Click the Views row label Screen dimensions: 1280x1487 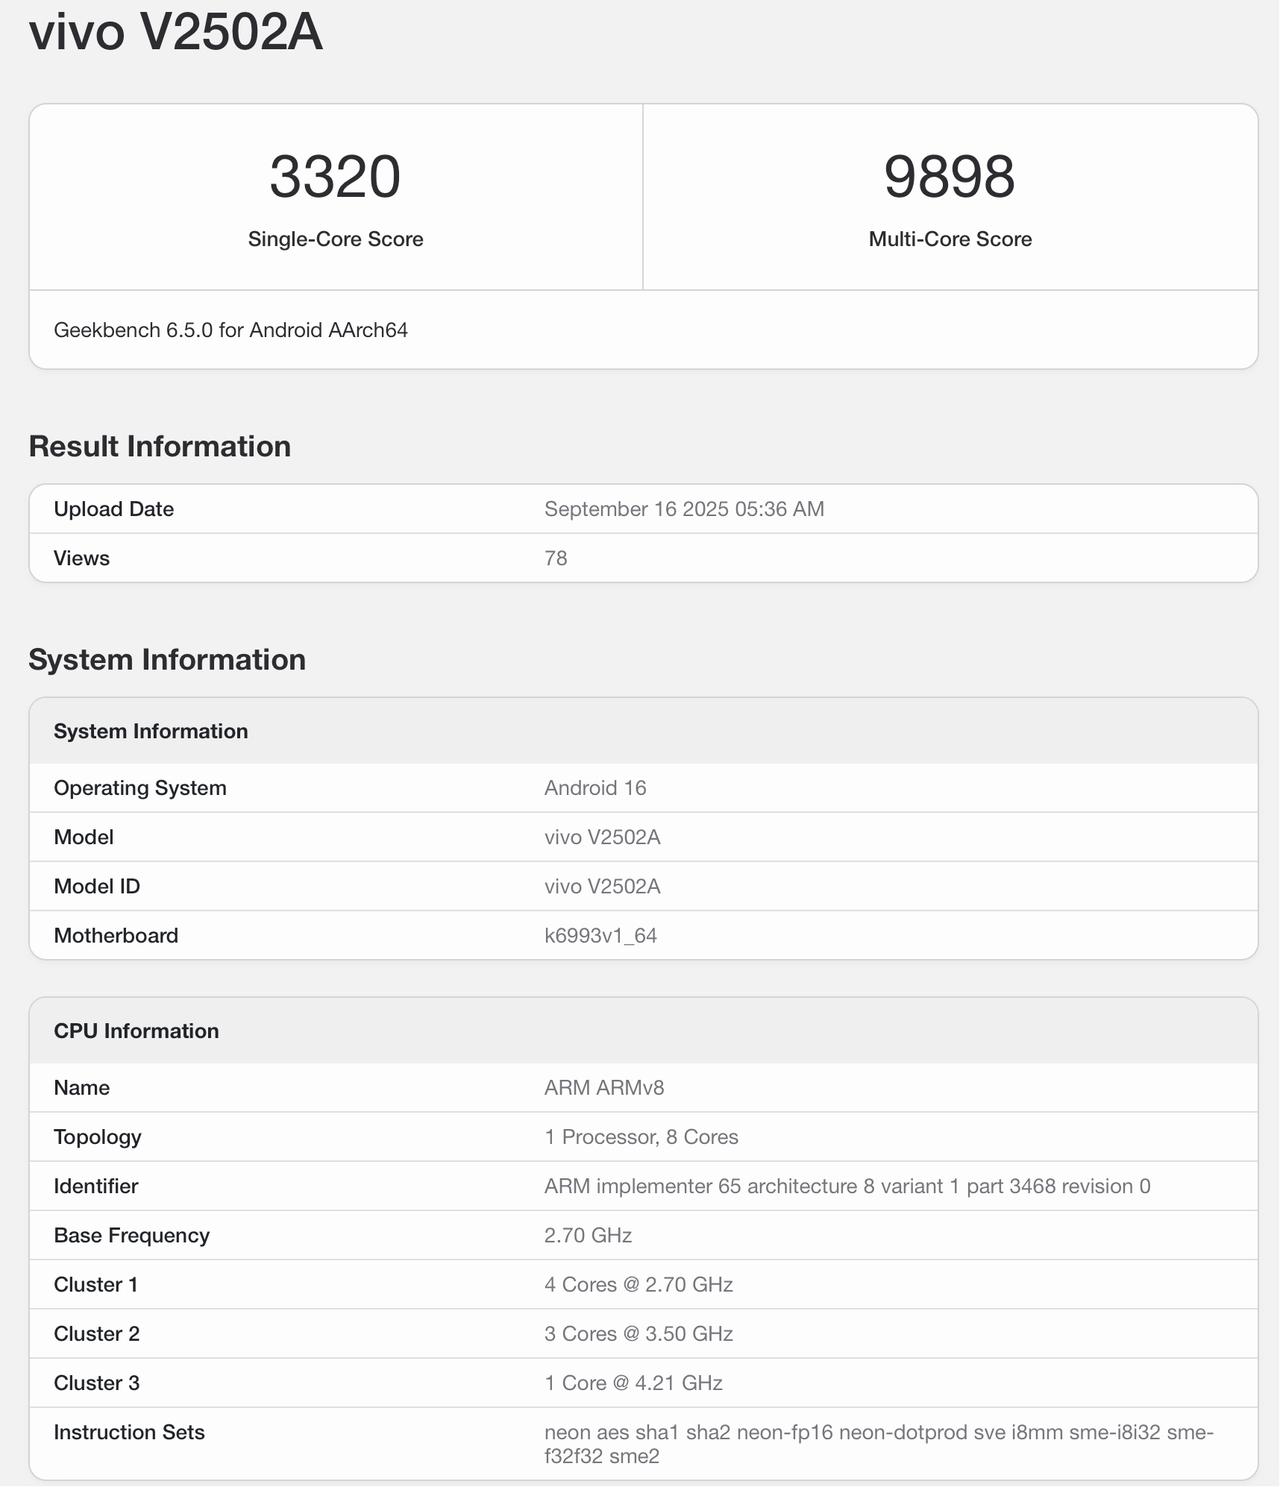(82, 558)
